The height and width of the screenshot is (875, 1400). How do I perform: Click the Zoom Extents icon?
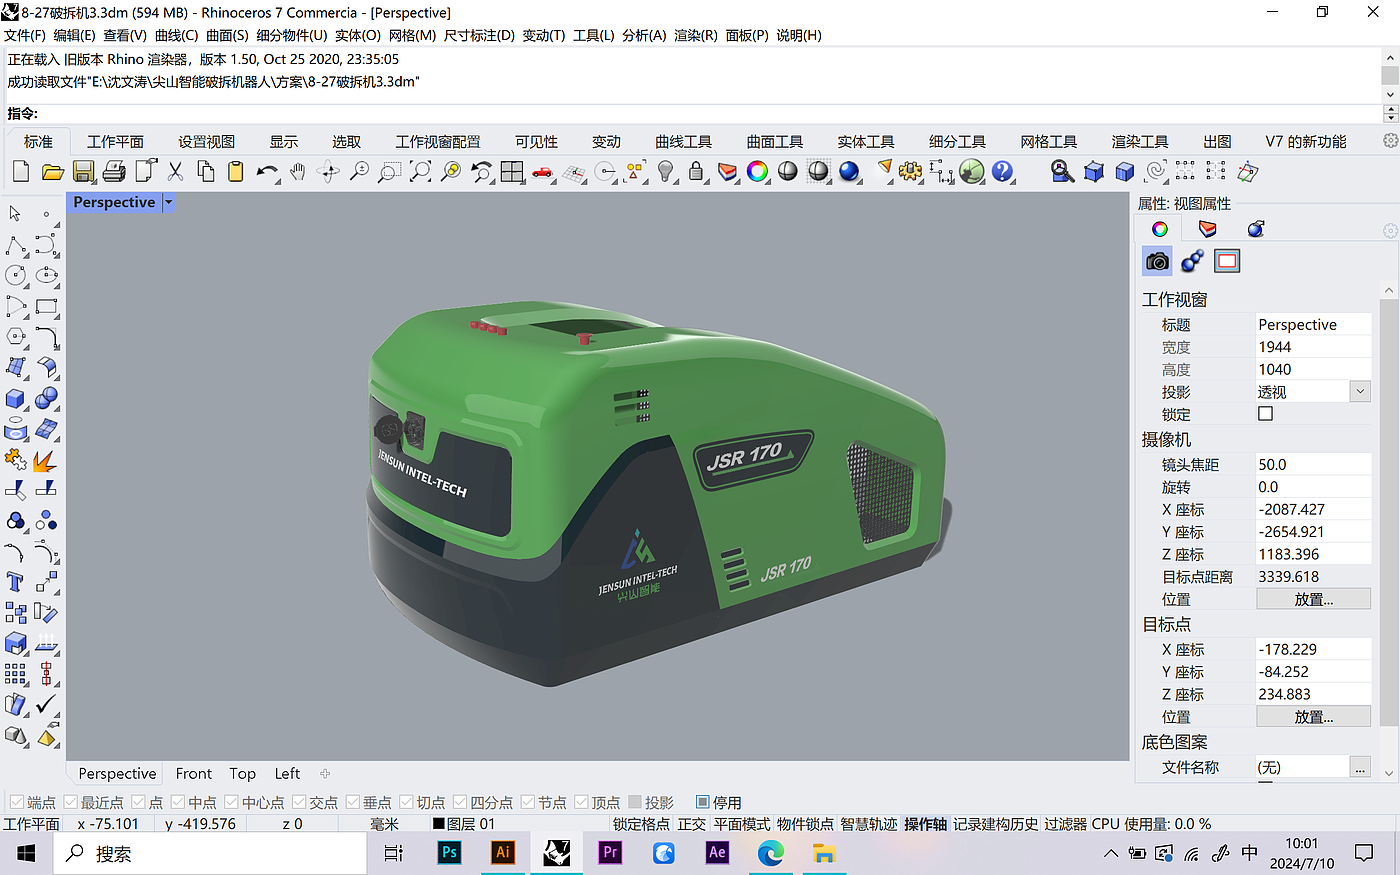420,172
